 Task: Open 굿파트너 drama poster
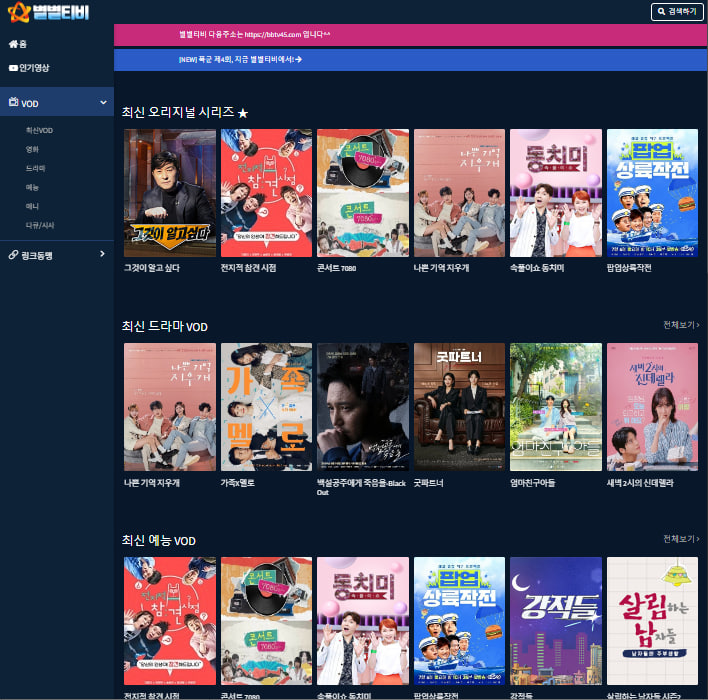tap(460, 407)
